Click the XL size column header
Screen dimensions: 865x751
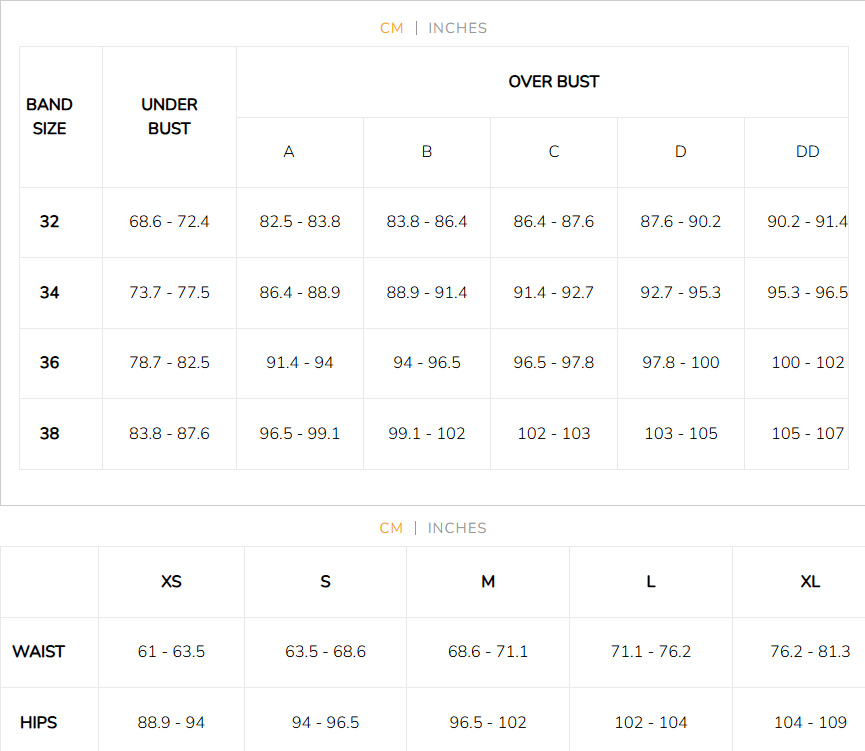[810, 582]
